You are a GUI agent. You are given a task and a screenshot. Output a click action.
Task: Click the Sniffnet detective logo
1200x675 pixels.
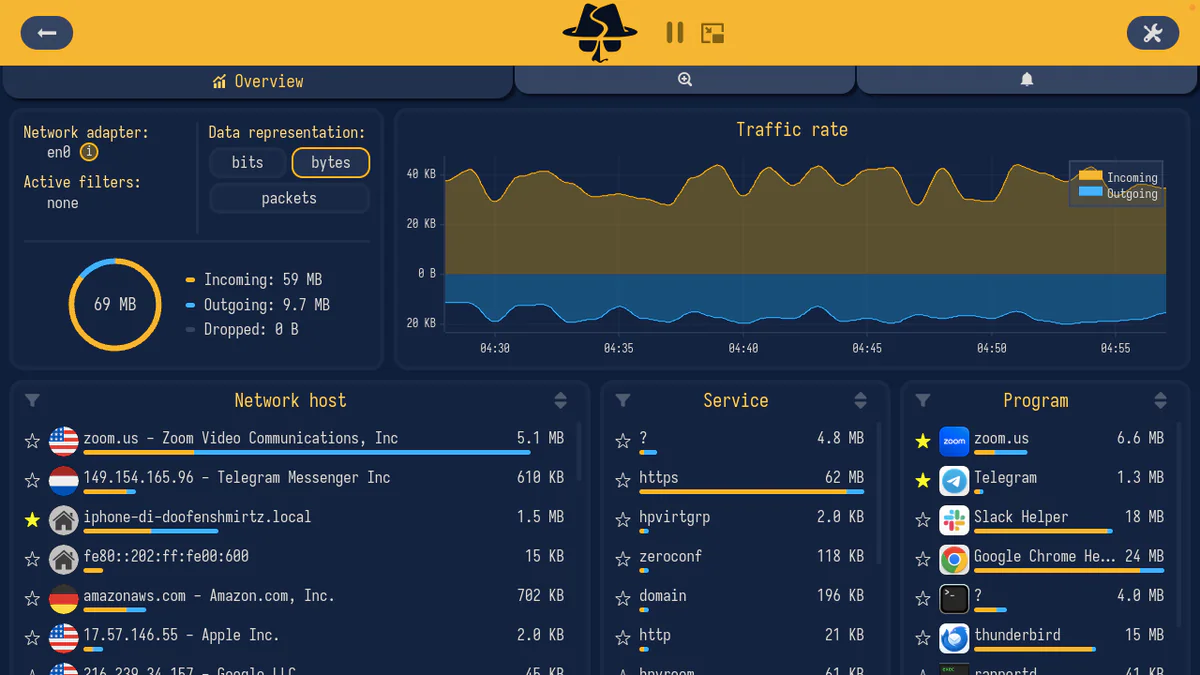[598, 32]
